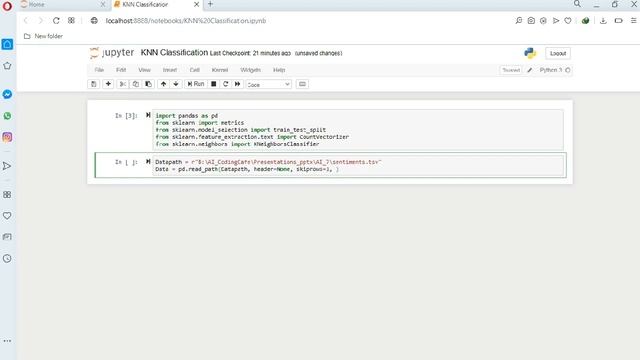Save the notebook with the toolbar's save icon

tap(93, 84)
